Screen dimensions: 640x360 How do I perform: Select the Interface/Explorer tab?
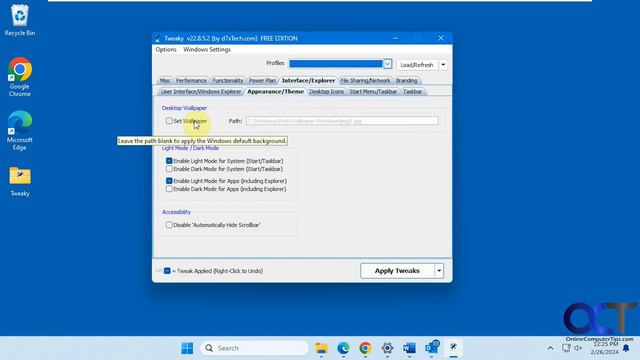pyautogui.click(x=308, y=81)
